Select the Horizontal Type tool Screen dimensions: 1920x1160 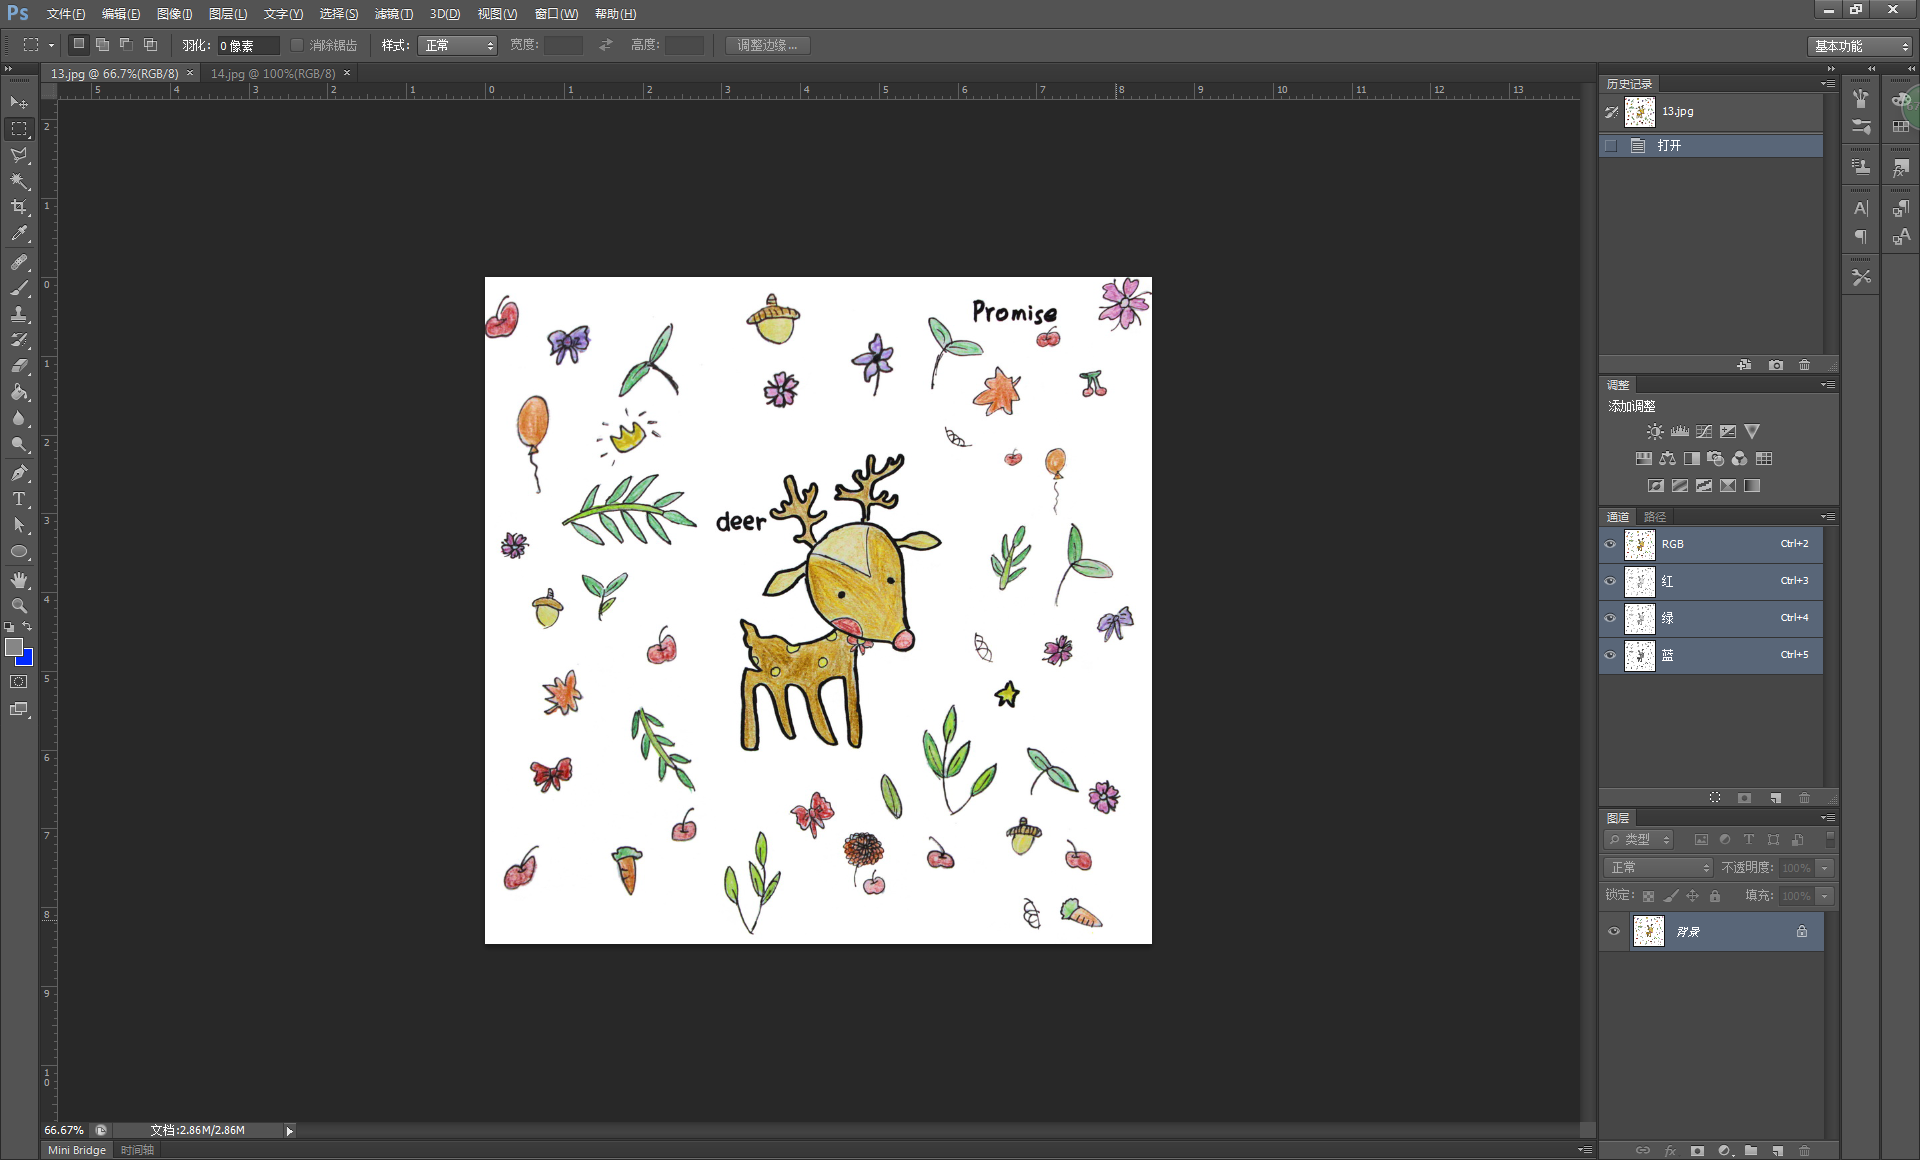19,499
